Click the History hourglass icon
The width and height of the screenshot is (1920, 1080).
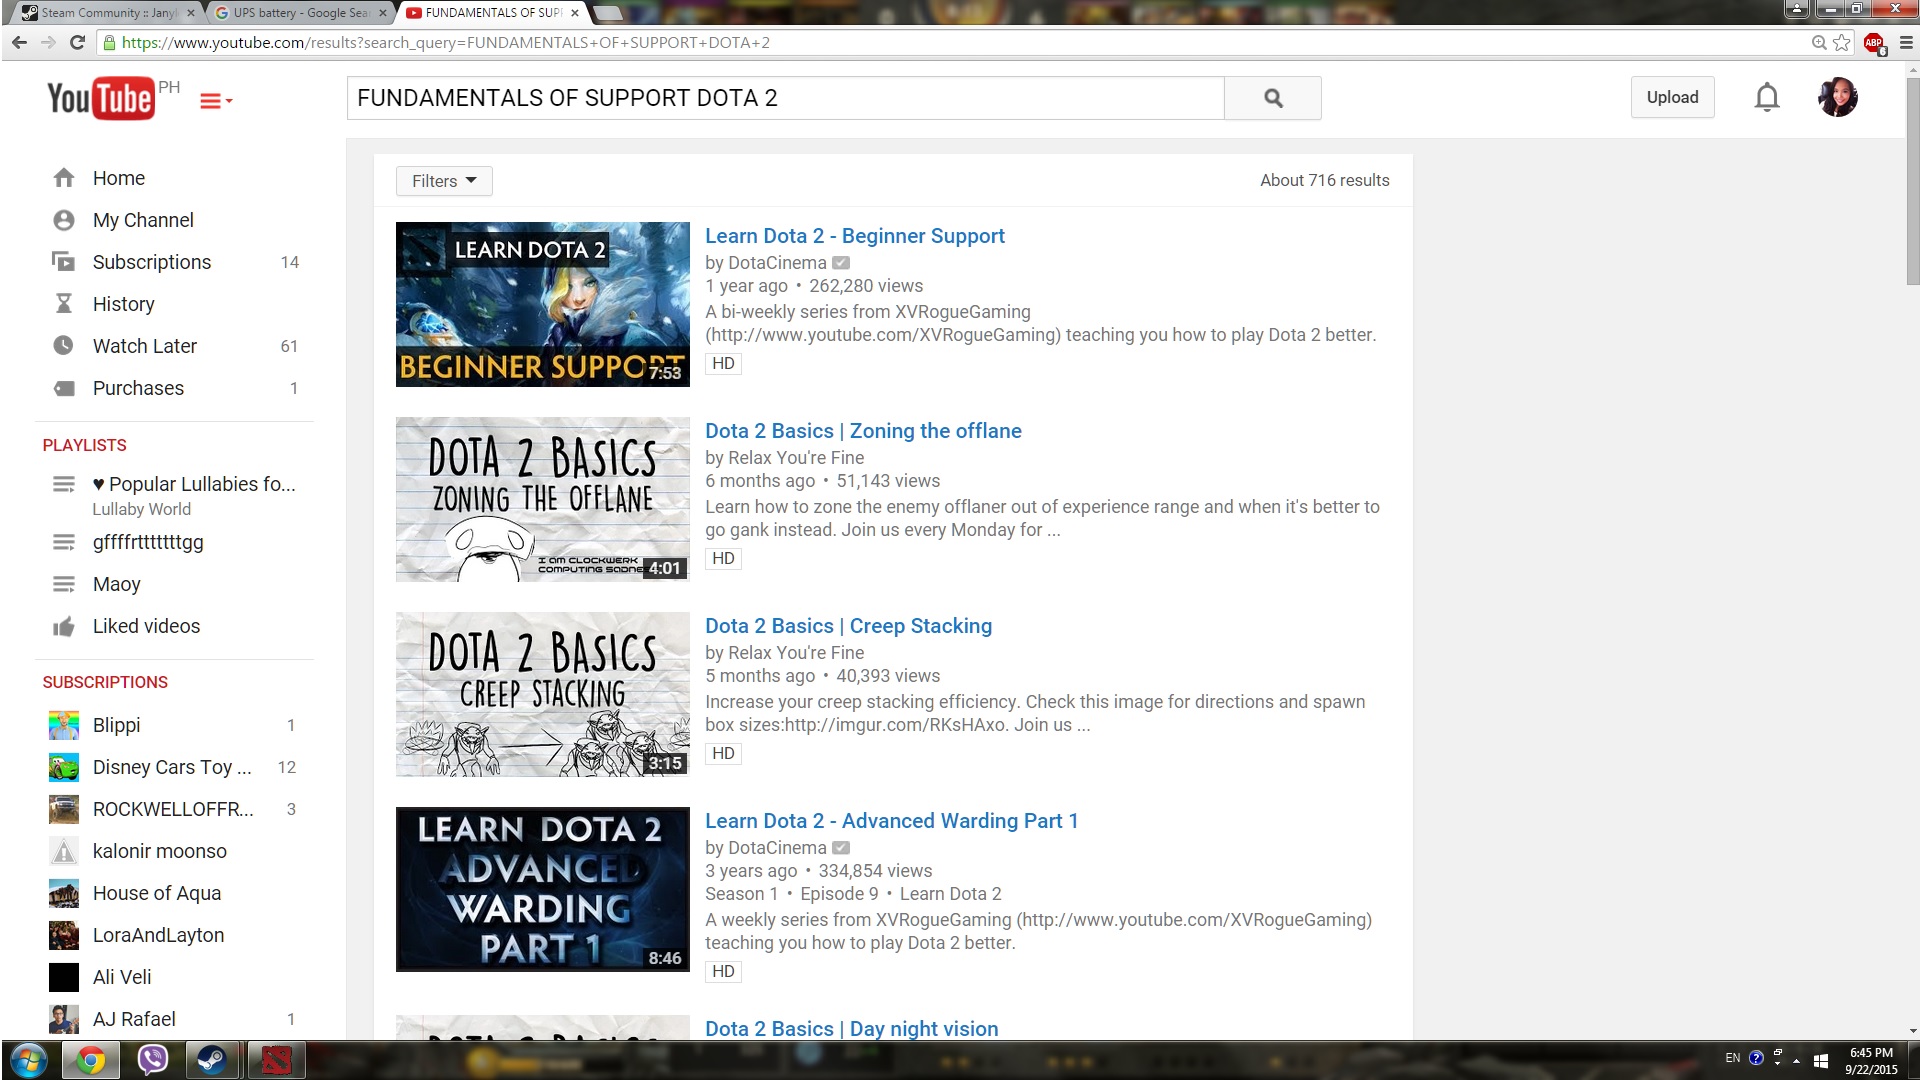64,304
